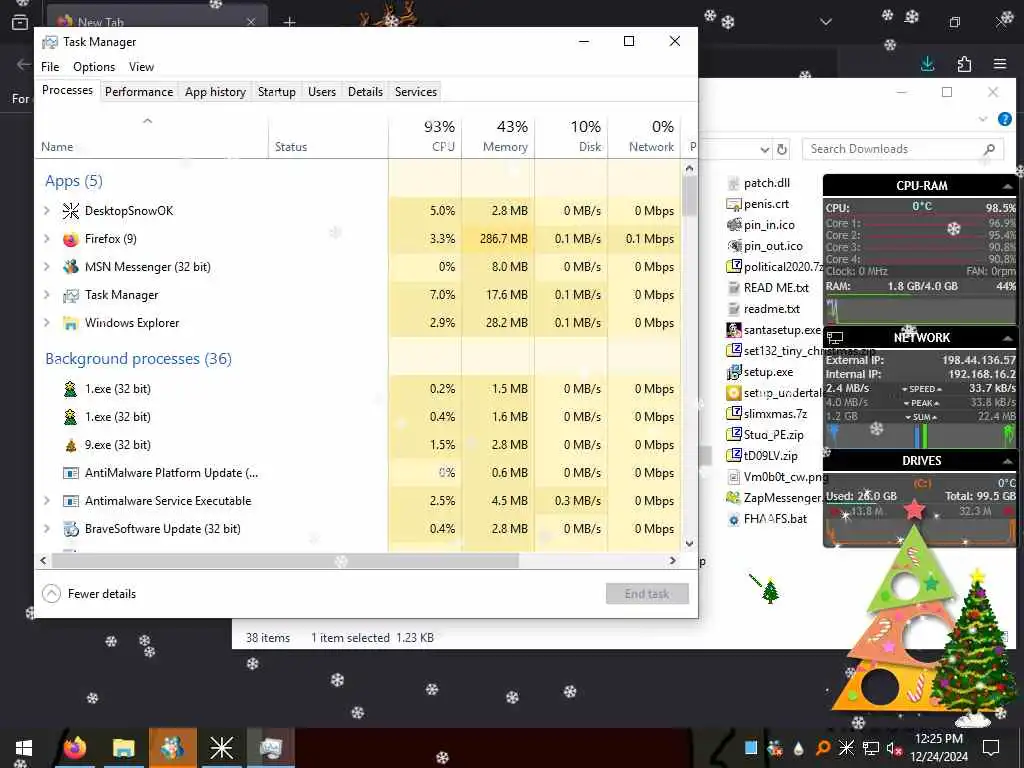Click the Fewer details button
This screenshot has width=1024, height=768.
(89, 594)
